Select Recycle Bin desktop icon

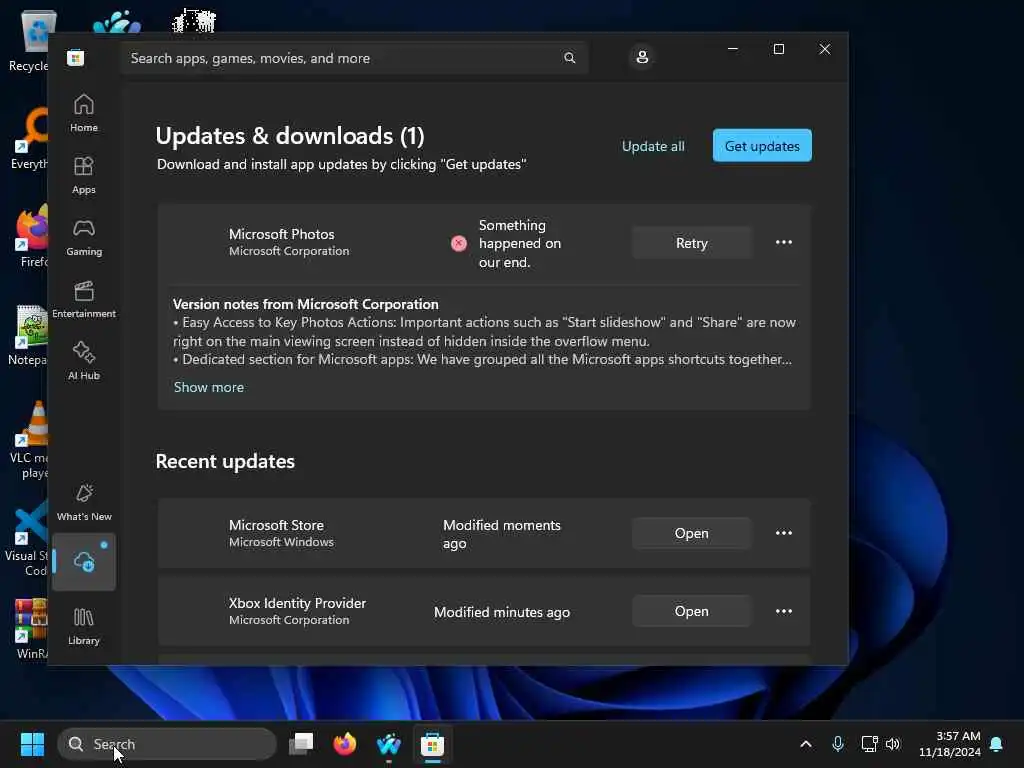tap(28, 40)
